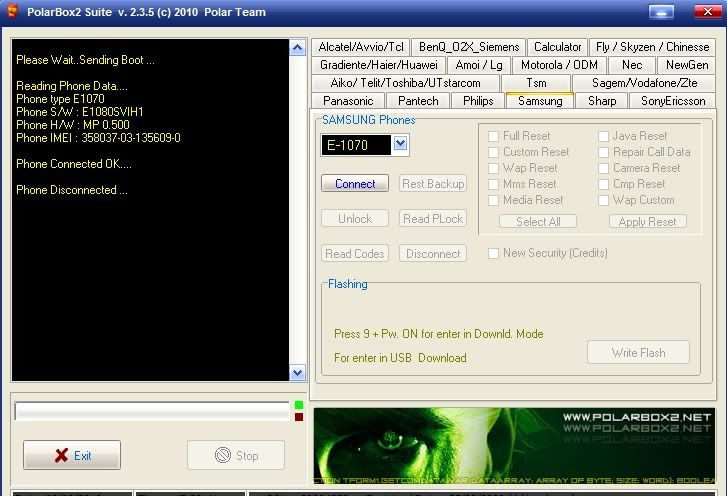
Task: Click the 'Phone Connected OK....' log line
Action: [74, 164]
